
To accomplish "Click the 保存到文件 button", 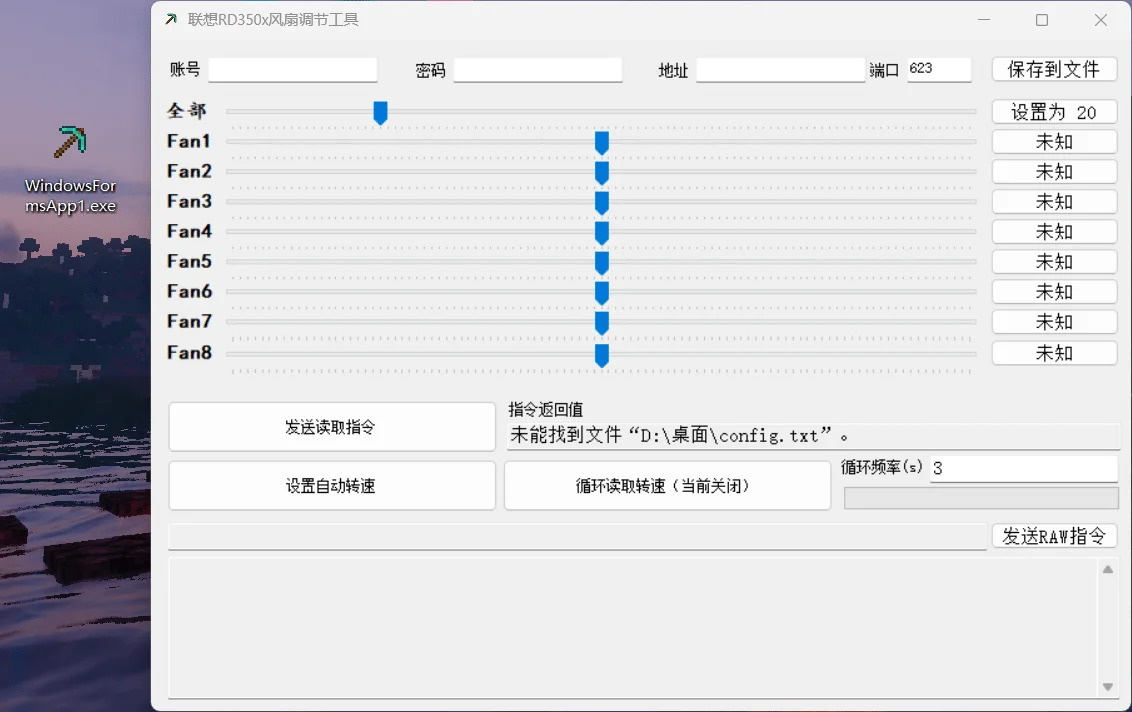I will [x=1054, y=69].
